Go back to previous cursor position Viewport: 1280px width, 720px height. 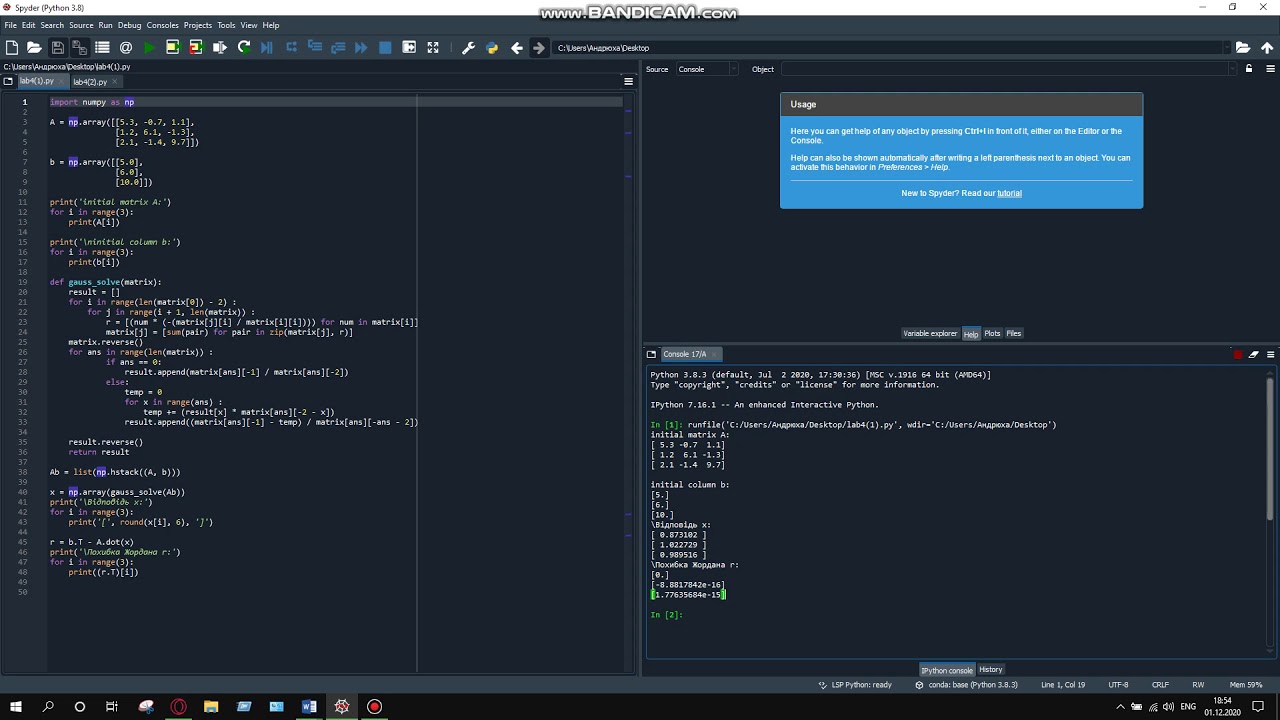click(x=516, y=47)
